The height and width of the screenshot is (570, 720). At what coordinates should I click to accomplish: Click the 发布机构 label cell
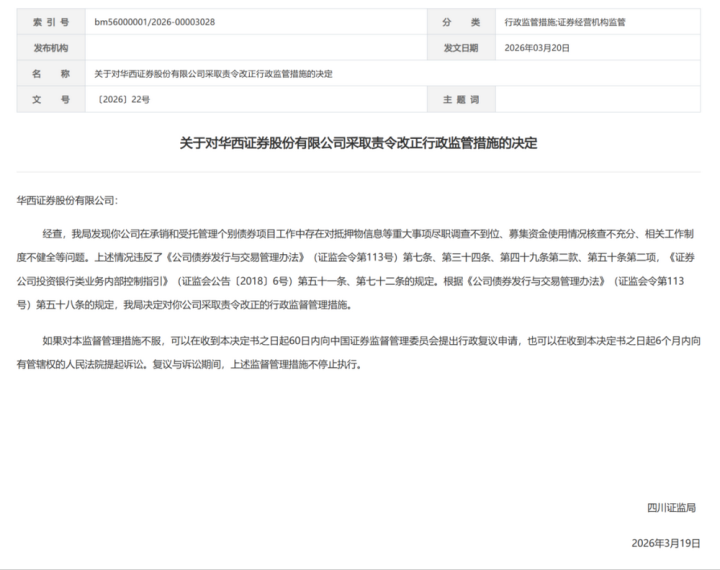pos(51,48)
